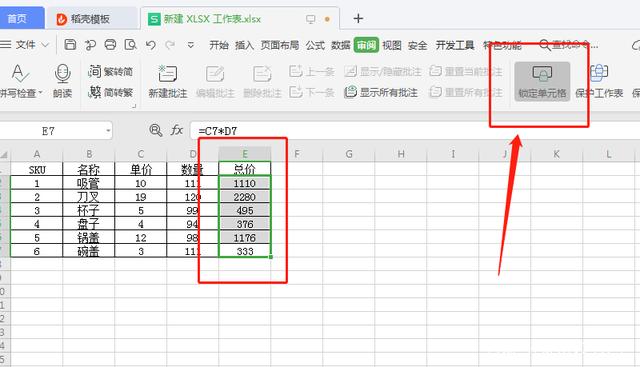Screen dimensions: 640x367
Task: Open the 开发工具 ribbon tab
Action: coord(455,45)
